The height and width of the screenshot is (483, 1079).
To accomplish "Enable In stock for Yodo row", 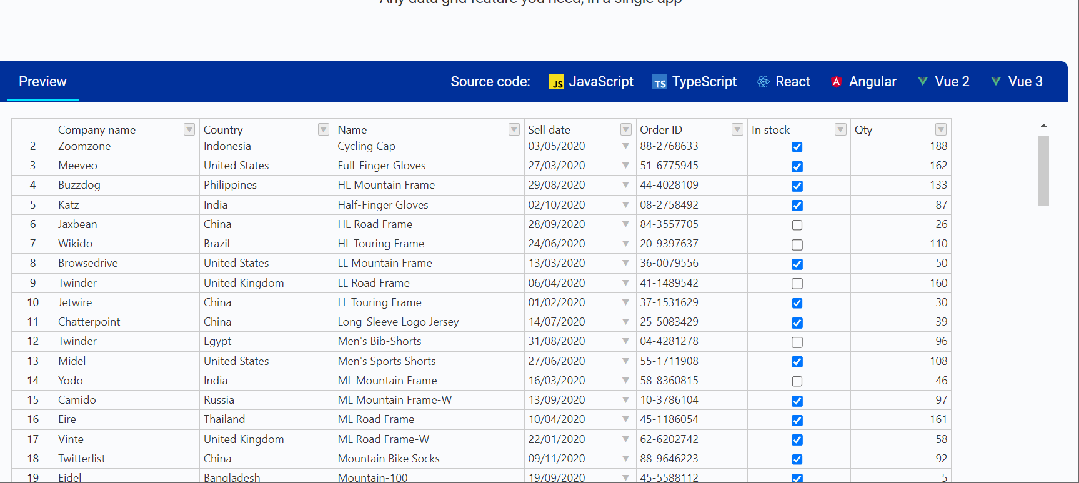I will pos(797,381).
